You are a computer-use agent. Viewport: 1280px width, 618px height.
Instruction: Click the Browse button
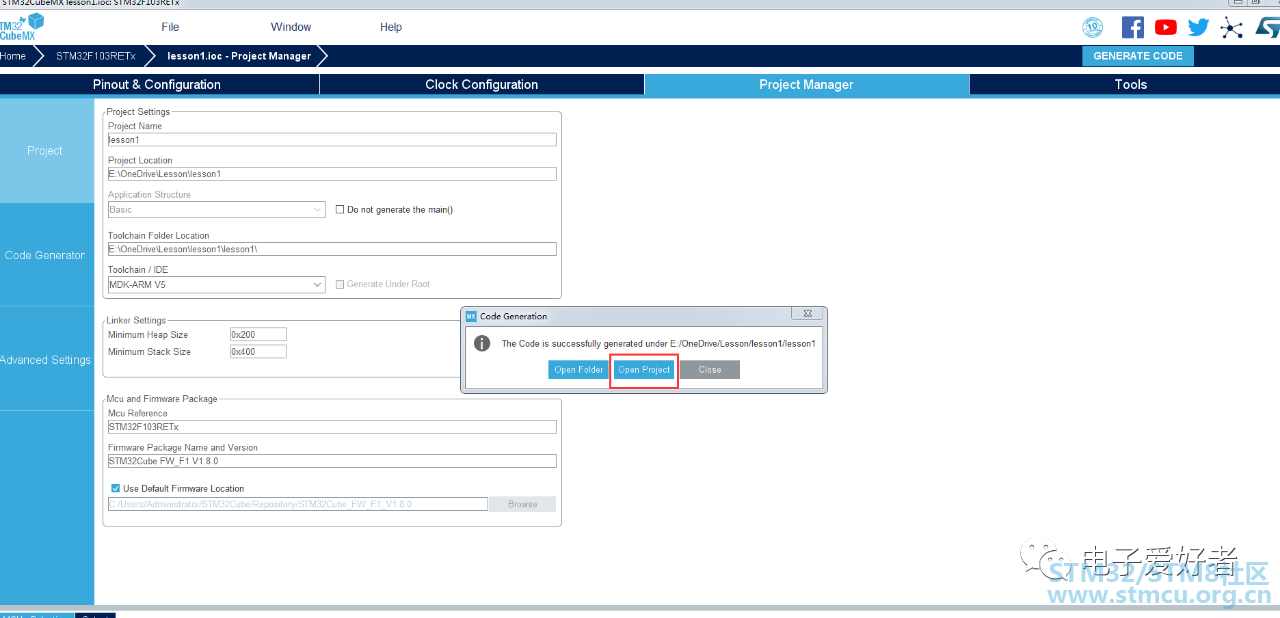[522, 504]
